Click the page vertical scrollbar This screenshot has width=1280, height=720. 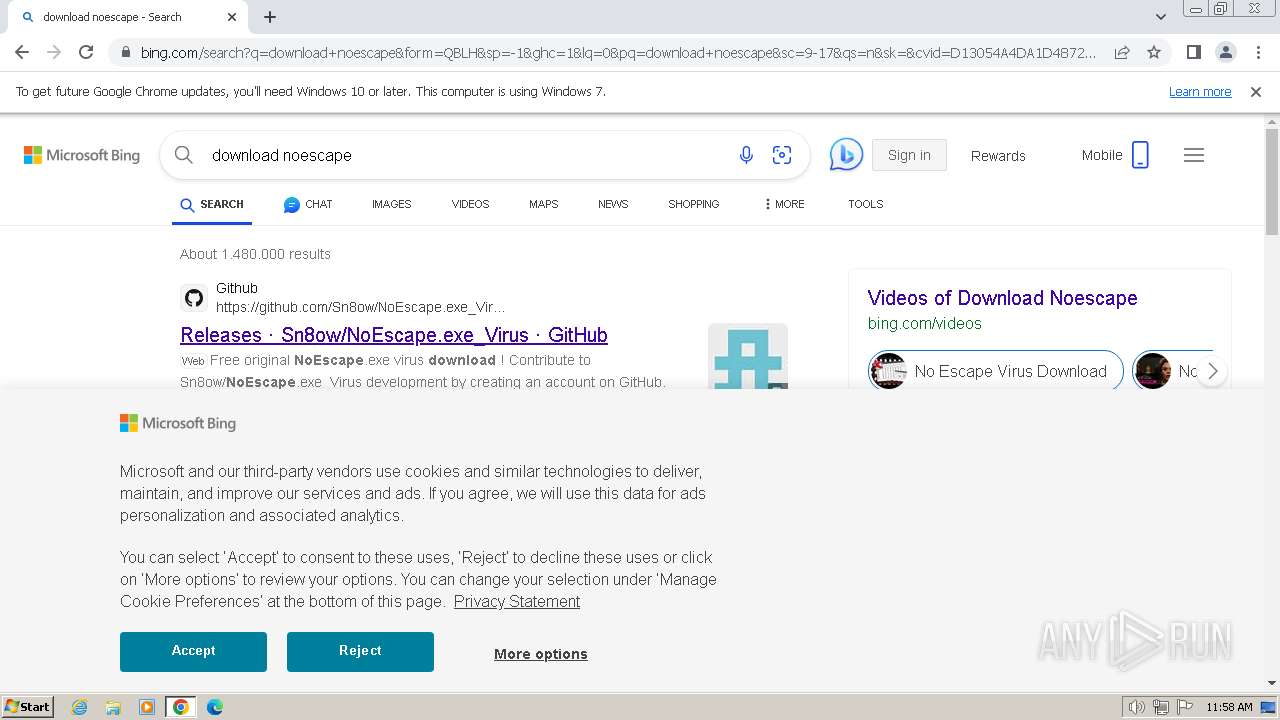pos(1272,182)
